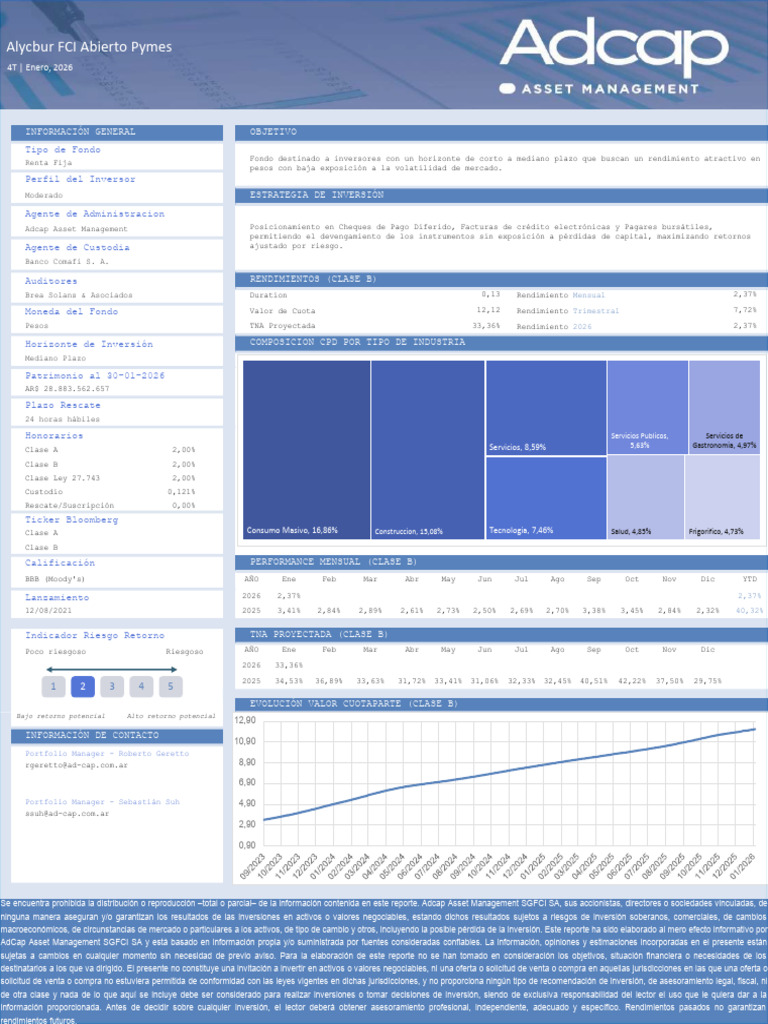This screenshot has width=768, height=1024.
Task: Click the 12,90 y-axis label
Action: pyautogui.click(x=245, y=721)
